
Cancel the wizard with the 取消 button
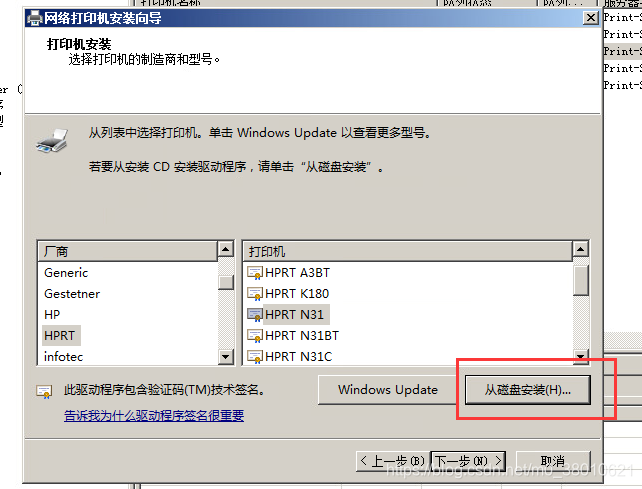553,461
